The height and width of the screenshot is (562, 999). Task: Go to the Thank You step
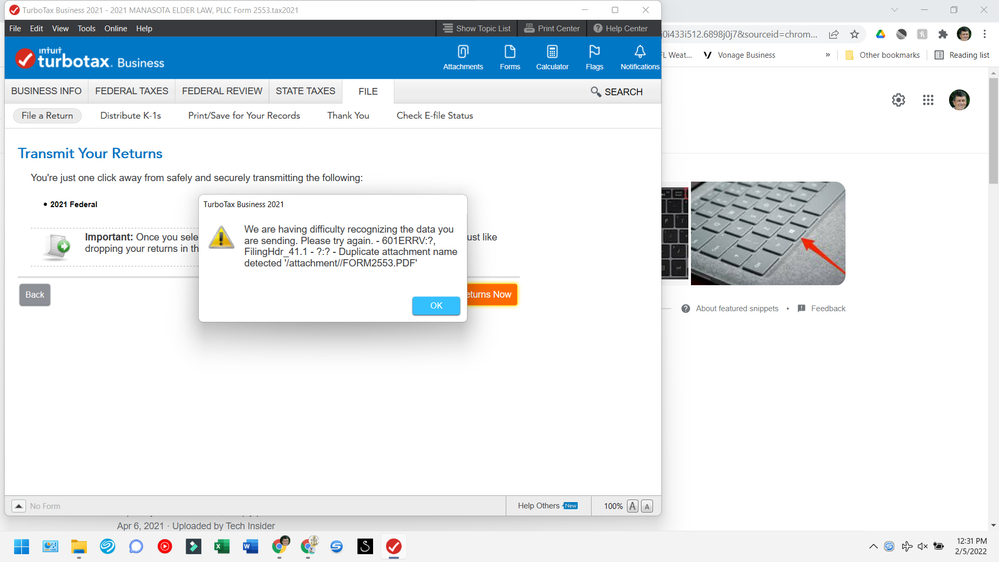coord(348,115)
